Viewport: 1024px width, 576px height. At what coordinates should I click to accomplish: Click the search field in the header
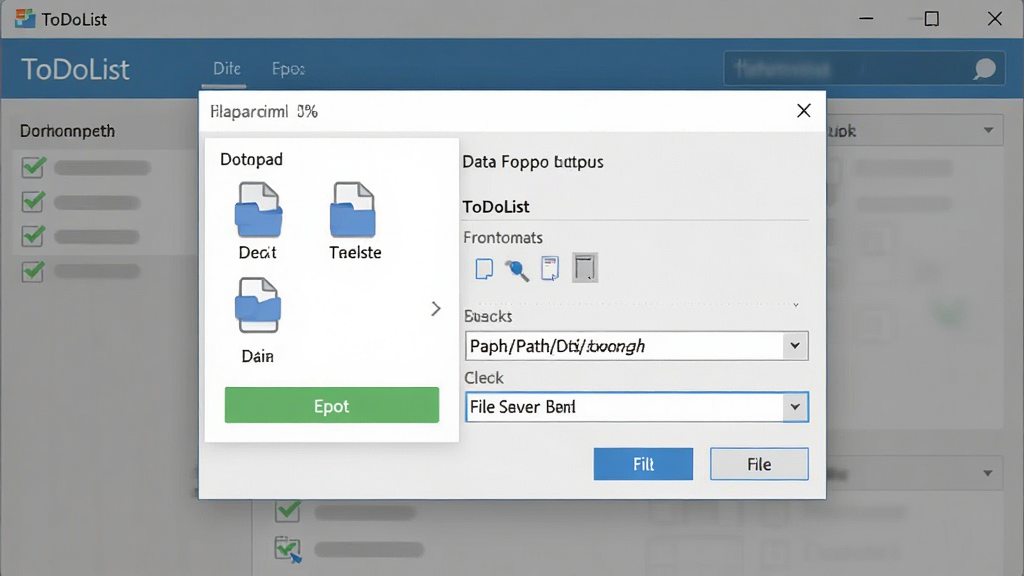(864, 69)
